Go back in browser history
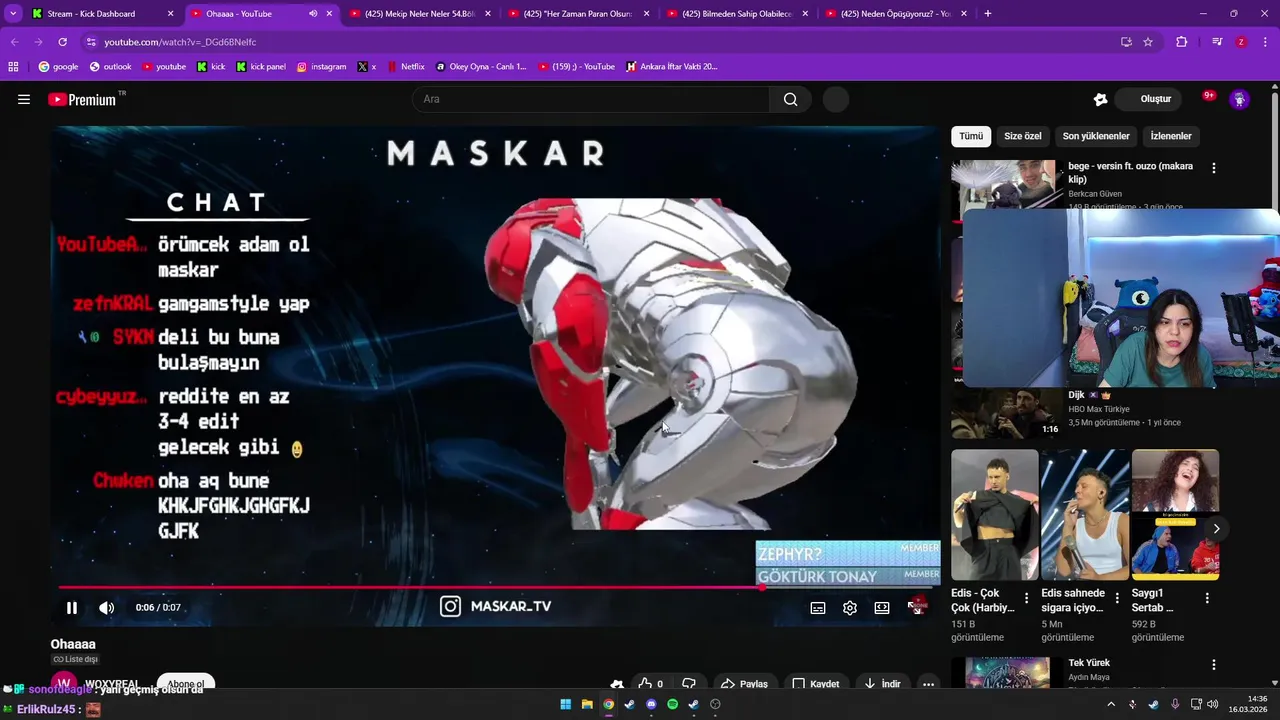 (x=14, y=42)
